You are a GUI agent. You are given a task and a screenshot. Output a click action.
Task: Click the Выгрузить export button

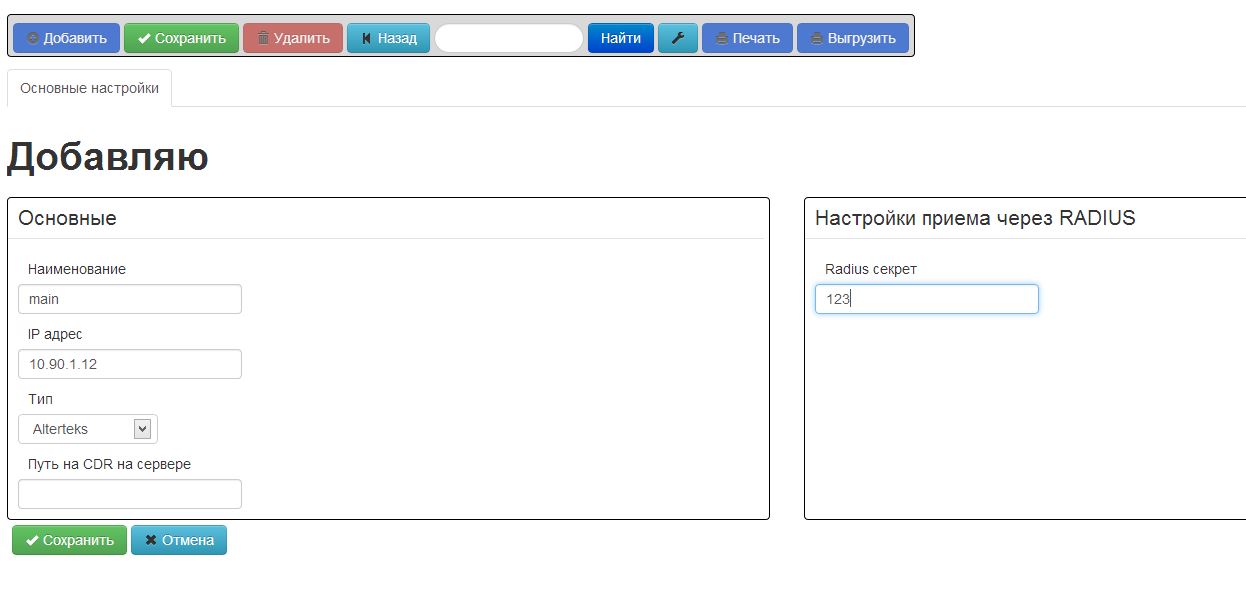[852, 38]
